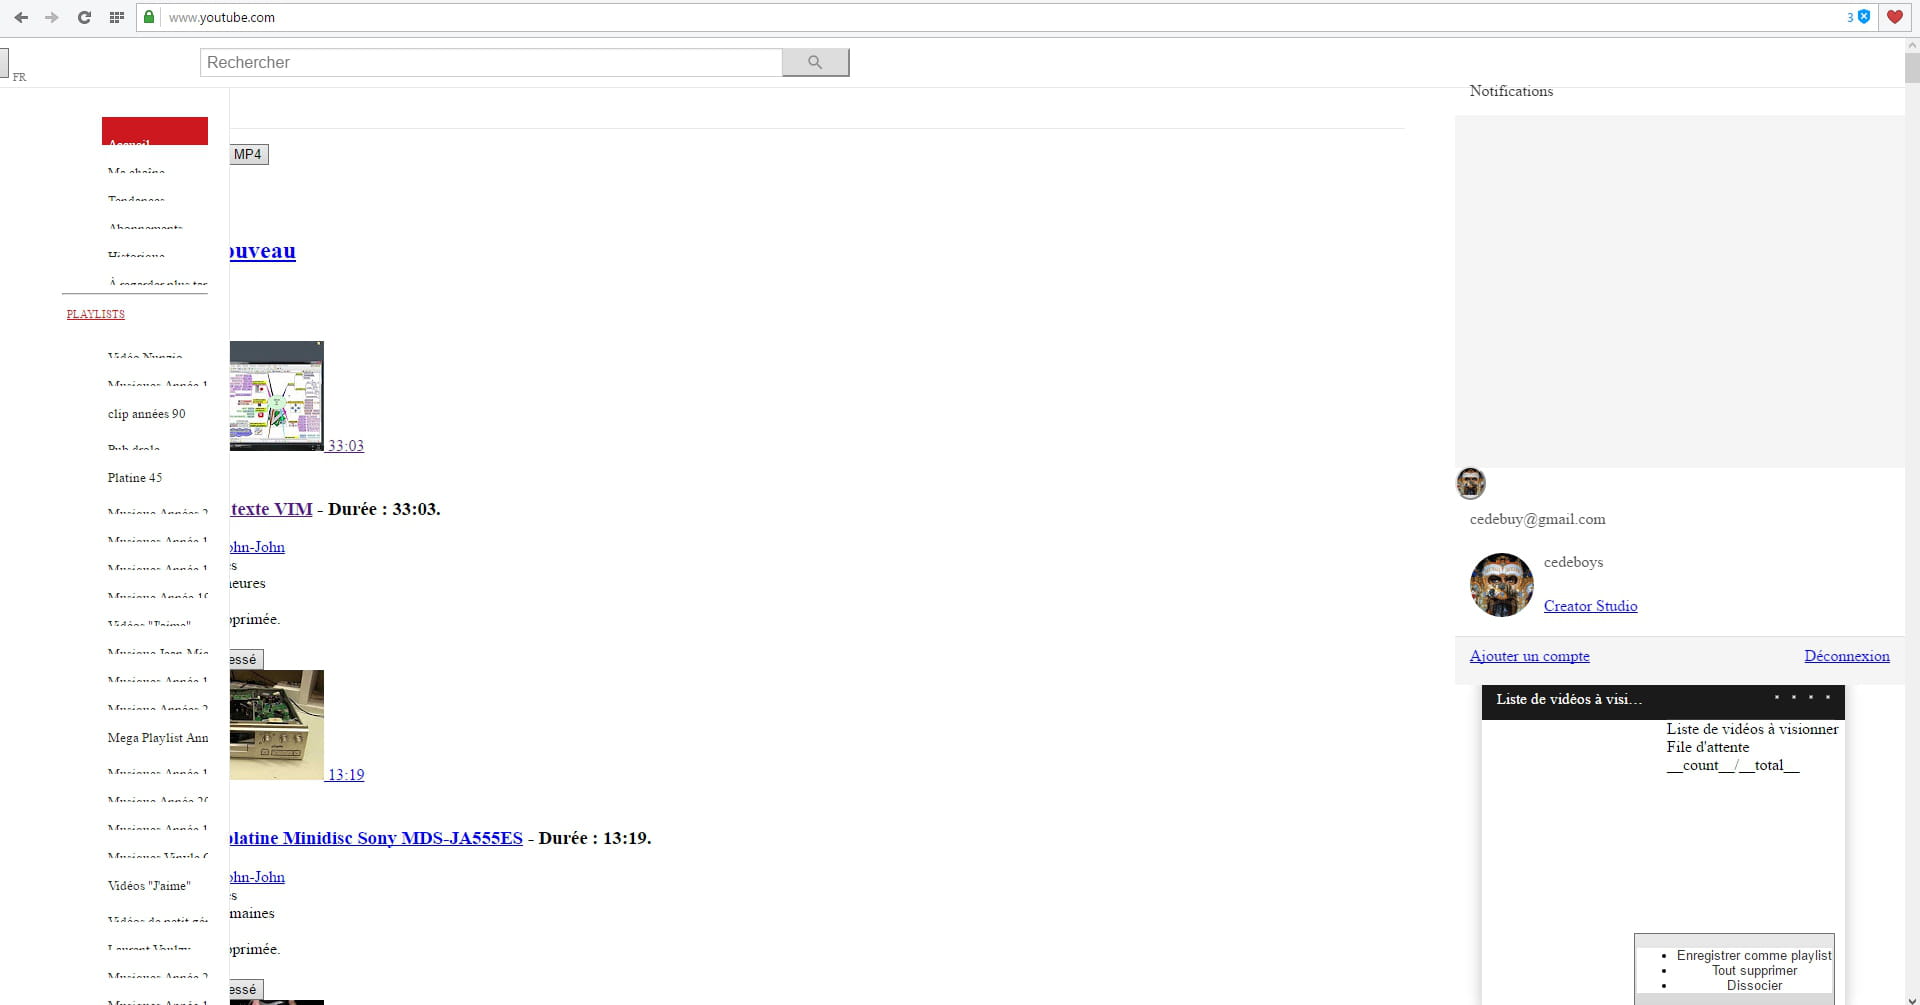Click the cedebuy@gmail.com account email
The height and width of the screenshot is (1005, 1920).
click(x=1537, y=519)
